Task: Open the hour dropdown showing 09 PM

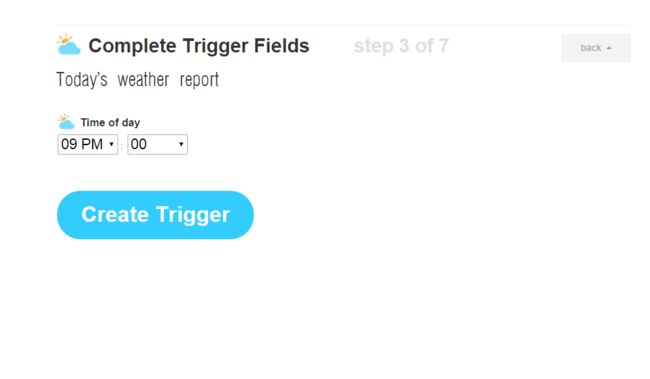Action: pos(88,144)
